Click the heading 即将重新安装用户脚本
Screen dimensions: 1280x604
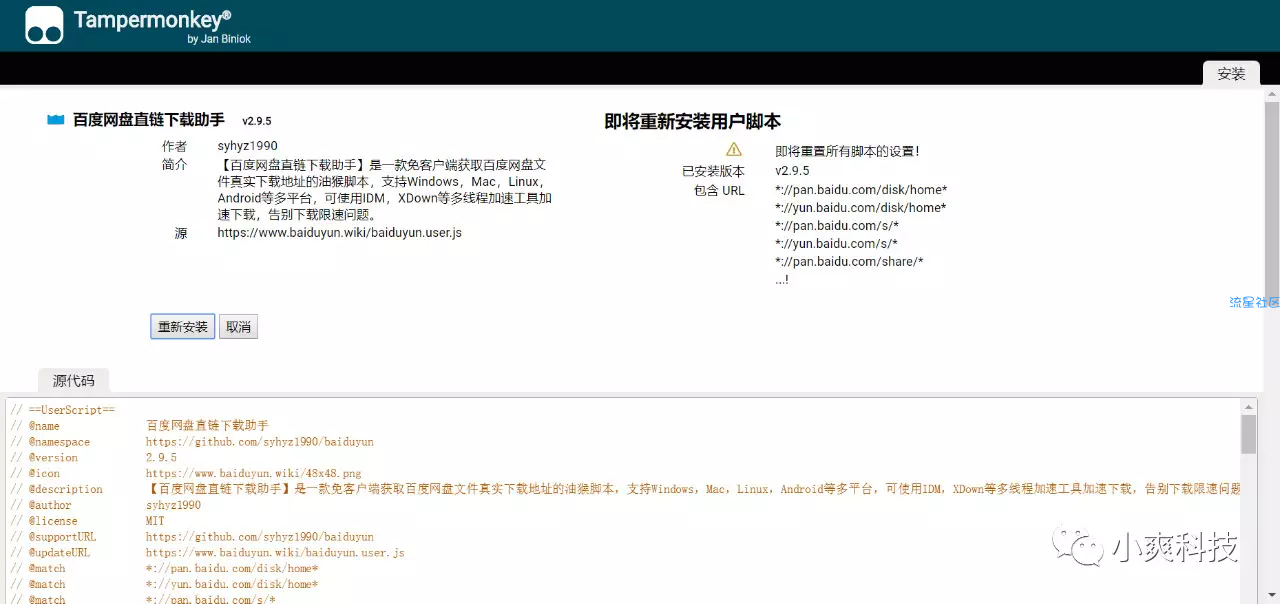(x=693, y=122)
